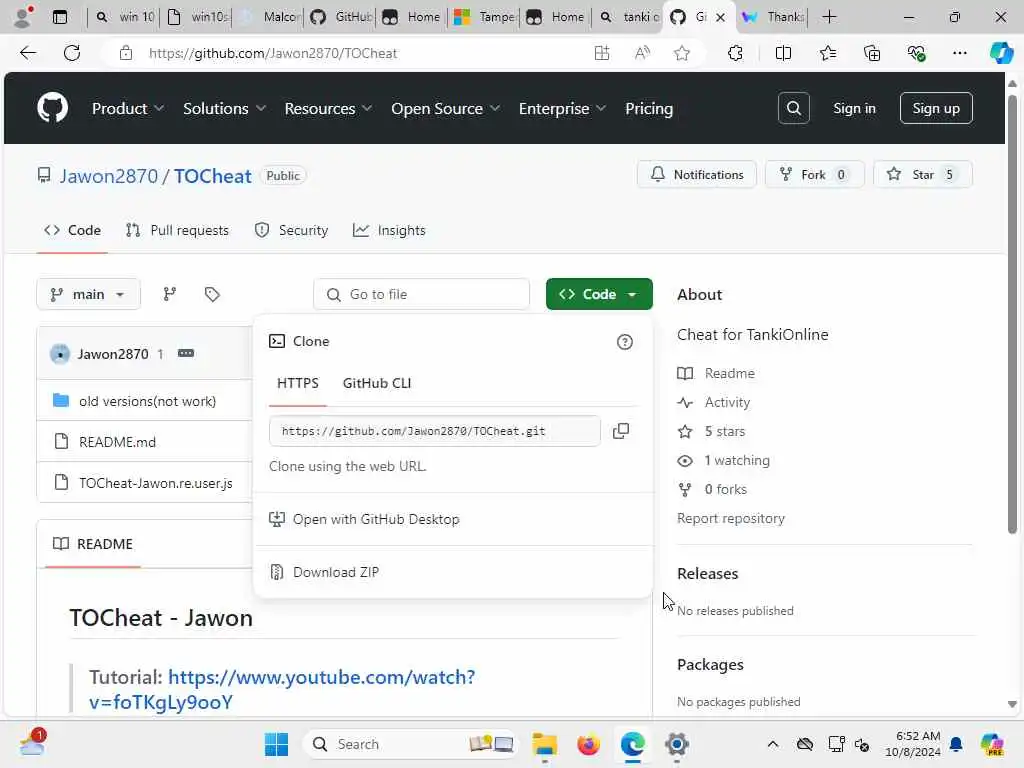Image resolution: width=1024 pixels, height=768 pixels.
Task: Open browser Extensions puzzle icon
Action: 735,53
